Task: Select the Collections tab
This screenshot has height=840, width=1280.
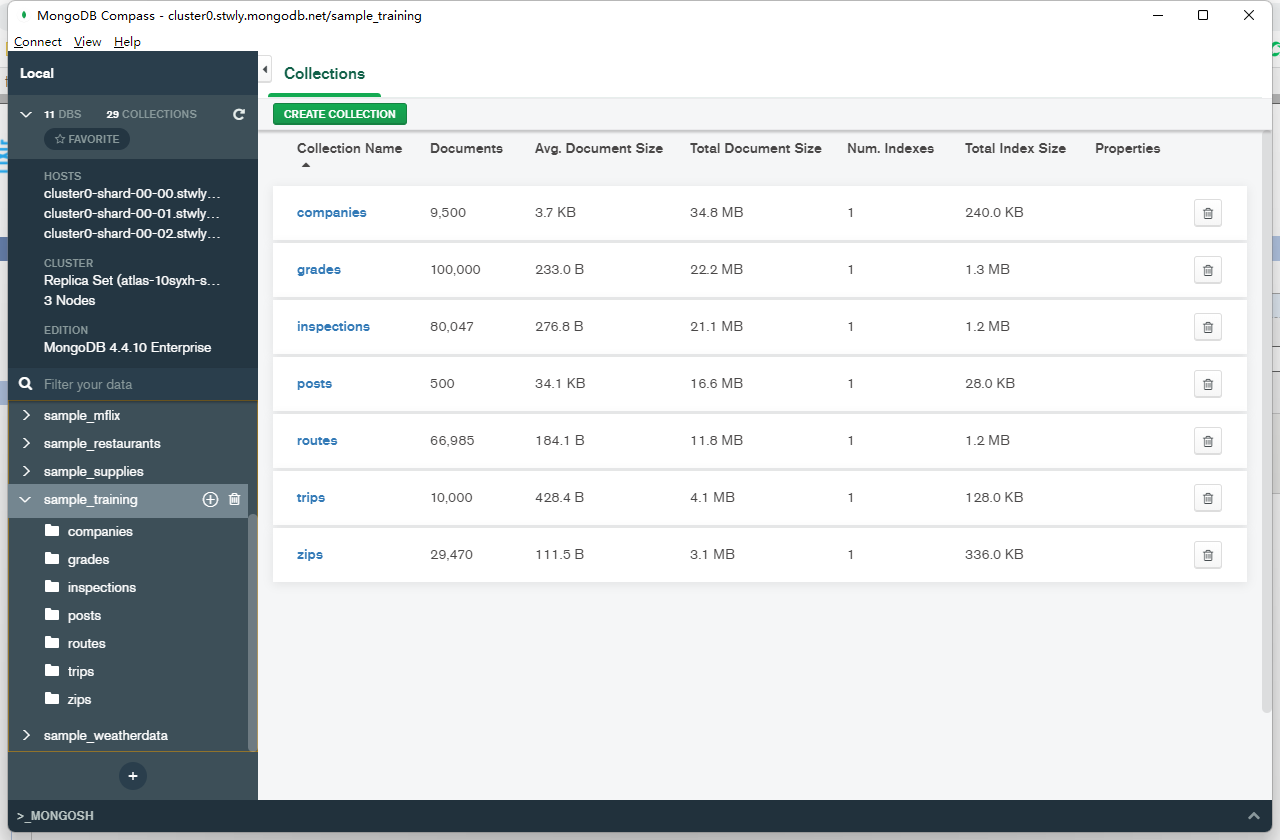Action: pyautogui.click(x=324, y=74)
